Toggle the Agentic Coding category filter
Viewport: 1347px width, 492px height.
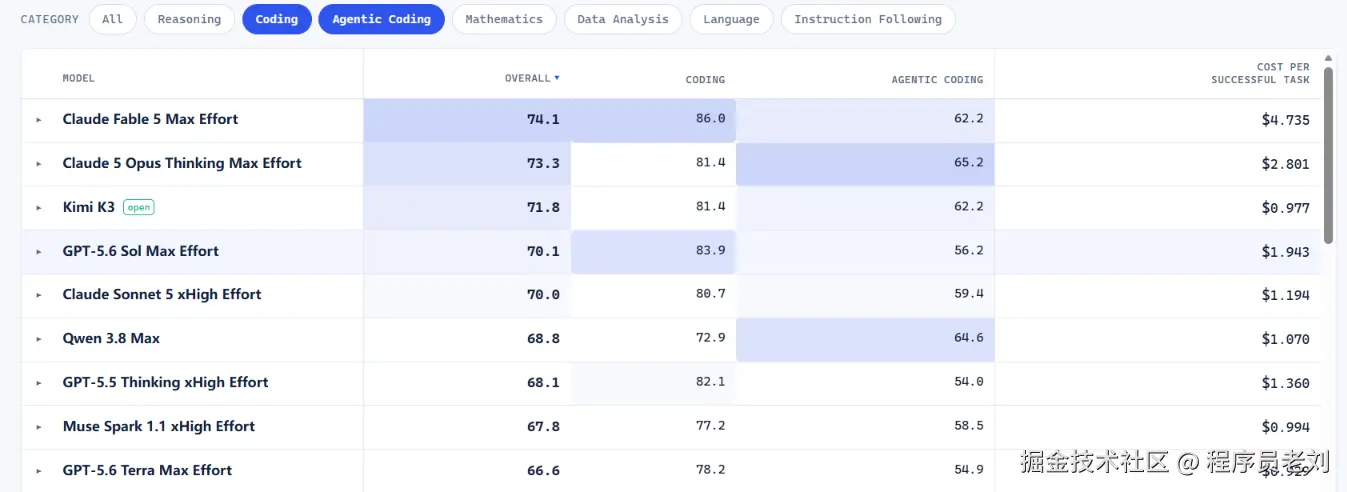(x=381, y=19)
